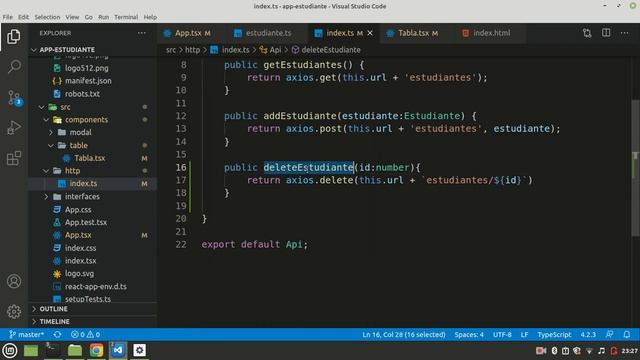Click the recording camera tray icon
This screenshot has width=640, height=360.
[x=541, y=351]
